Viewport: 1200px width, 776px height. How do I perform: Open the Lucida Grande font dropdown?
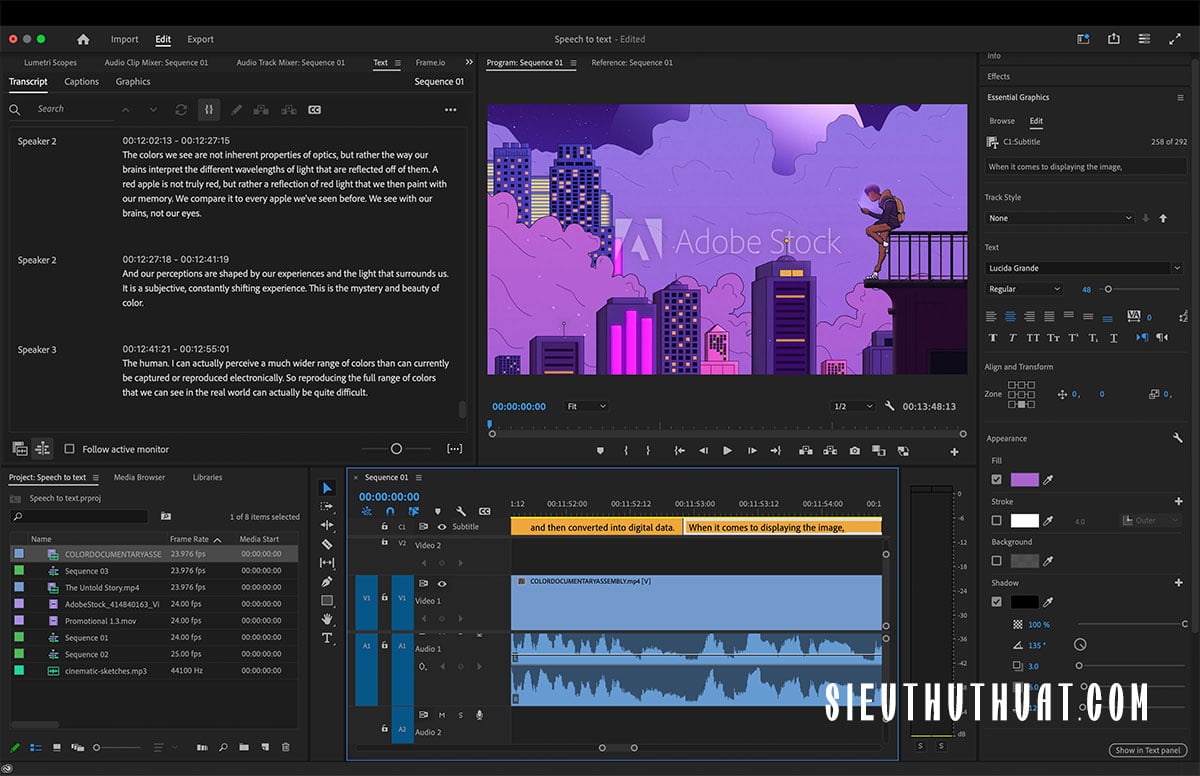point(1084,268)
